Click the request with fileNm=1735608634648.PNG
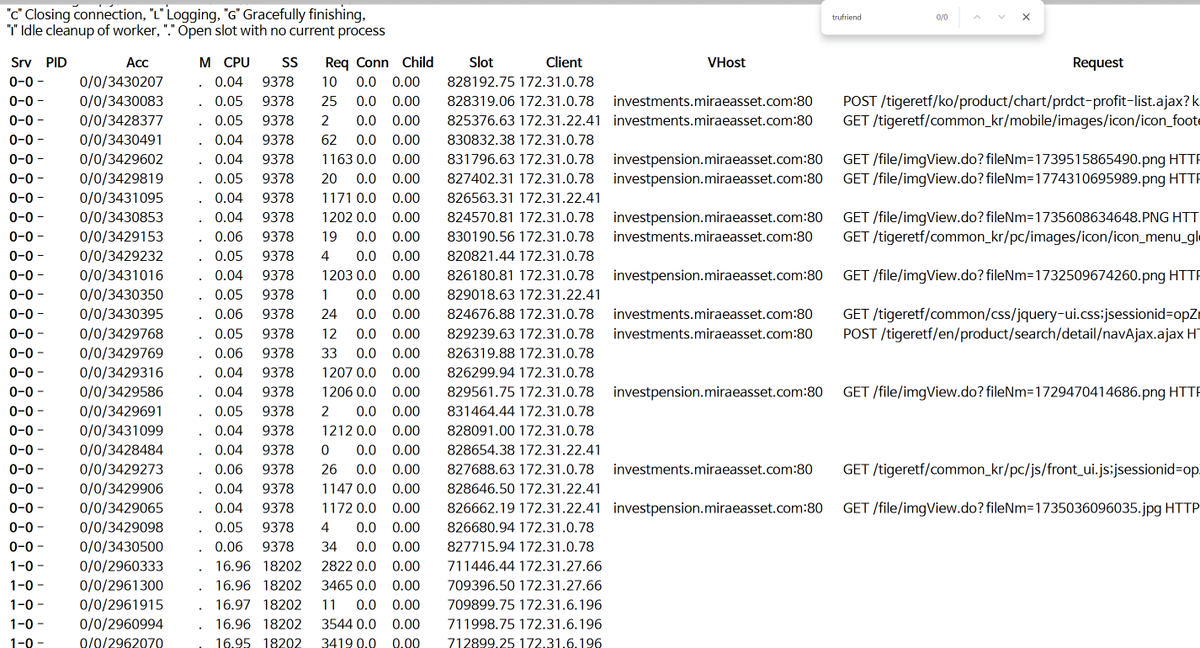This screenshot has height=648, width=1200. click(1021, 217)
